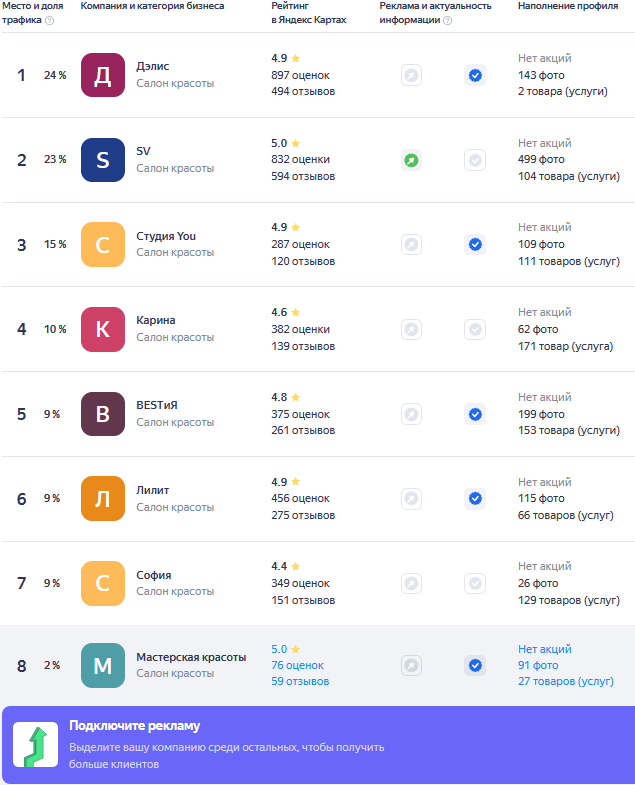The width and height of the screenshot is (635, 785).
Task: Open the 76 оценок rating link
Action: click(297, 665)
